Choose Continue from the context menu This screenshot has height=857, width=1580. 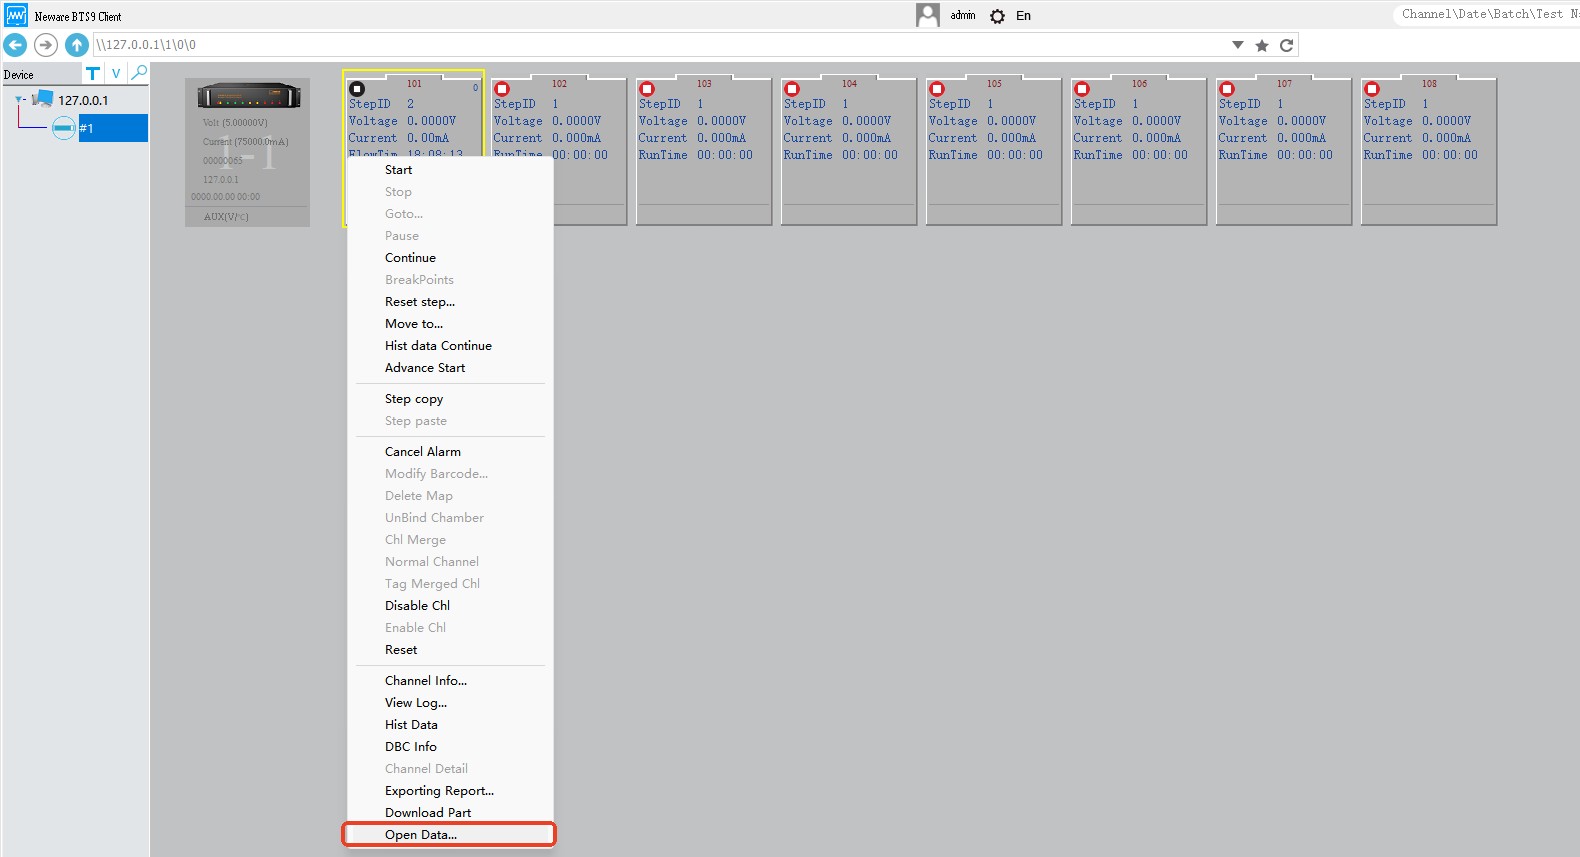450,258
